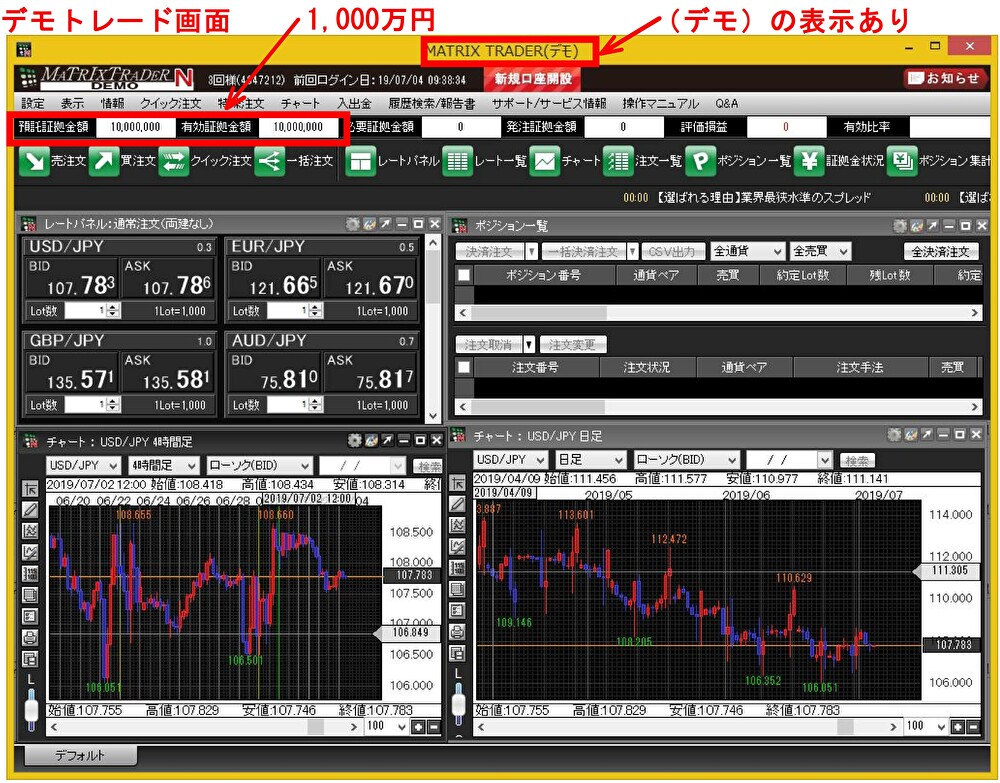Click the pop-out arrow icon on the Position list
The height and width of the screenshot is (783, 1000).
coord(932,226)
